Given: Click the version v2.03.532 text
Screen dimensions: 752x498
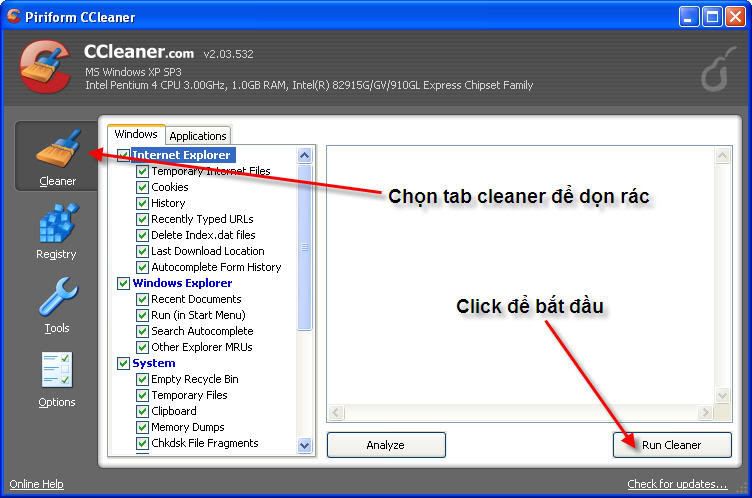Looking at the screenshot, I should [x=228, y=54].
